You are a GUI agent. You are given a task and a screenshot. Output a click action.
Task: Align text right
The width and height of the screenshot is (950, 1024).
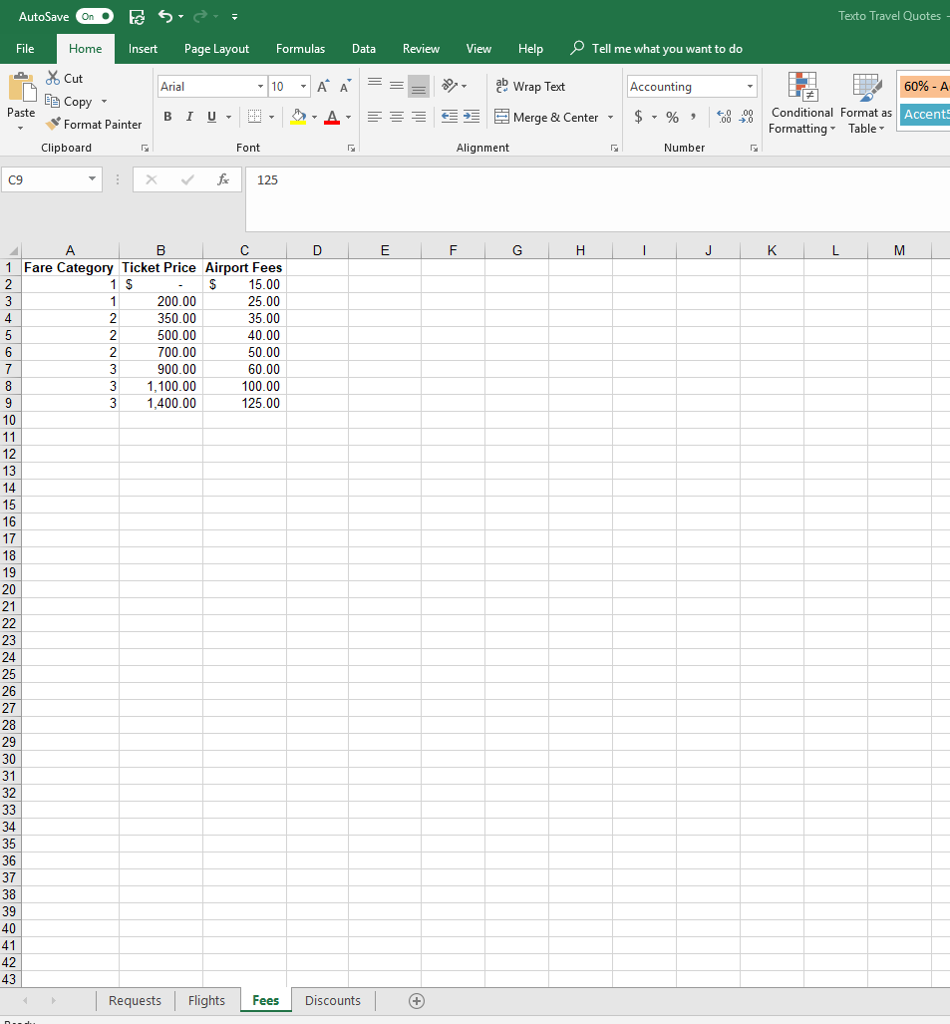tap(419, 117)
